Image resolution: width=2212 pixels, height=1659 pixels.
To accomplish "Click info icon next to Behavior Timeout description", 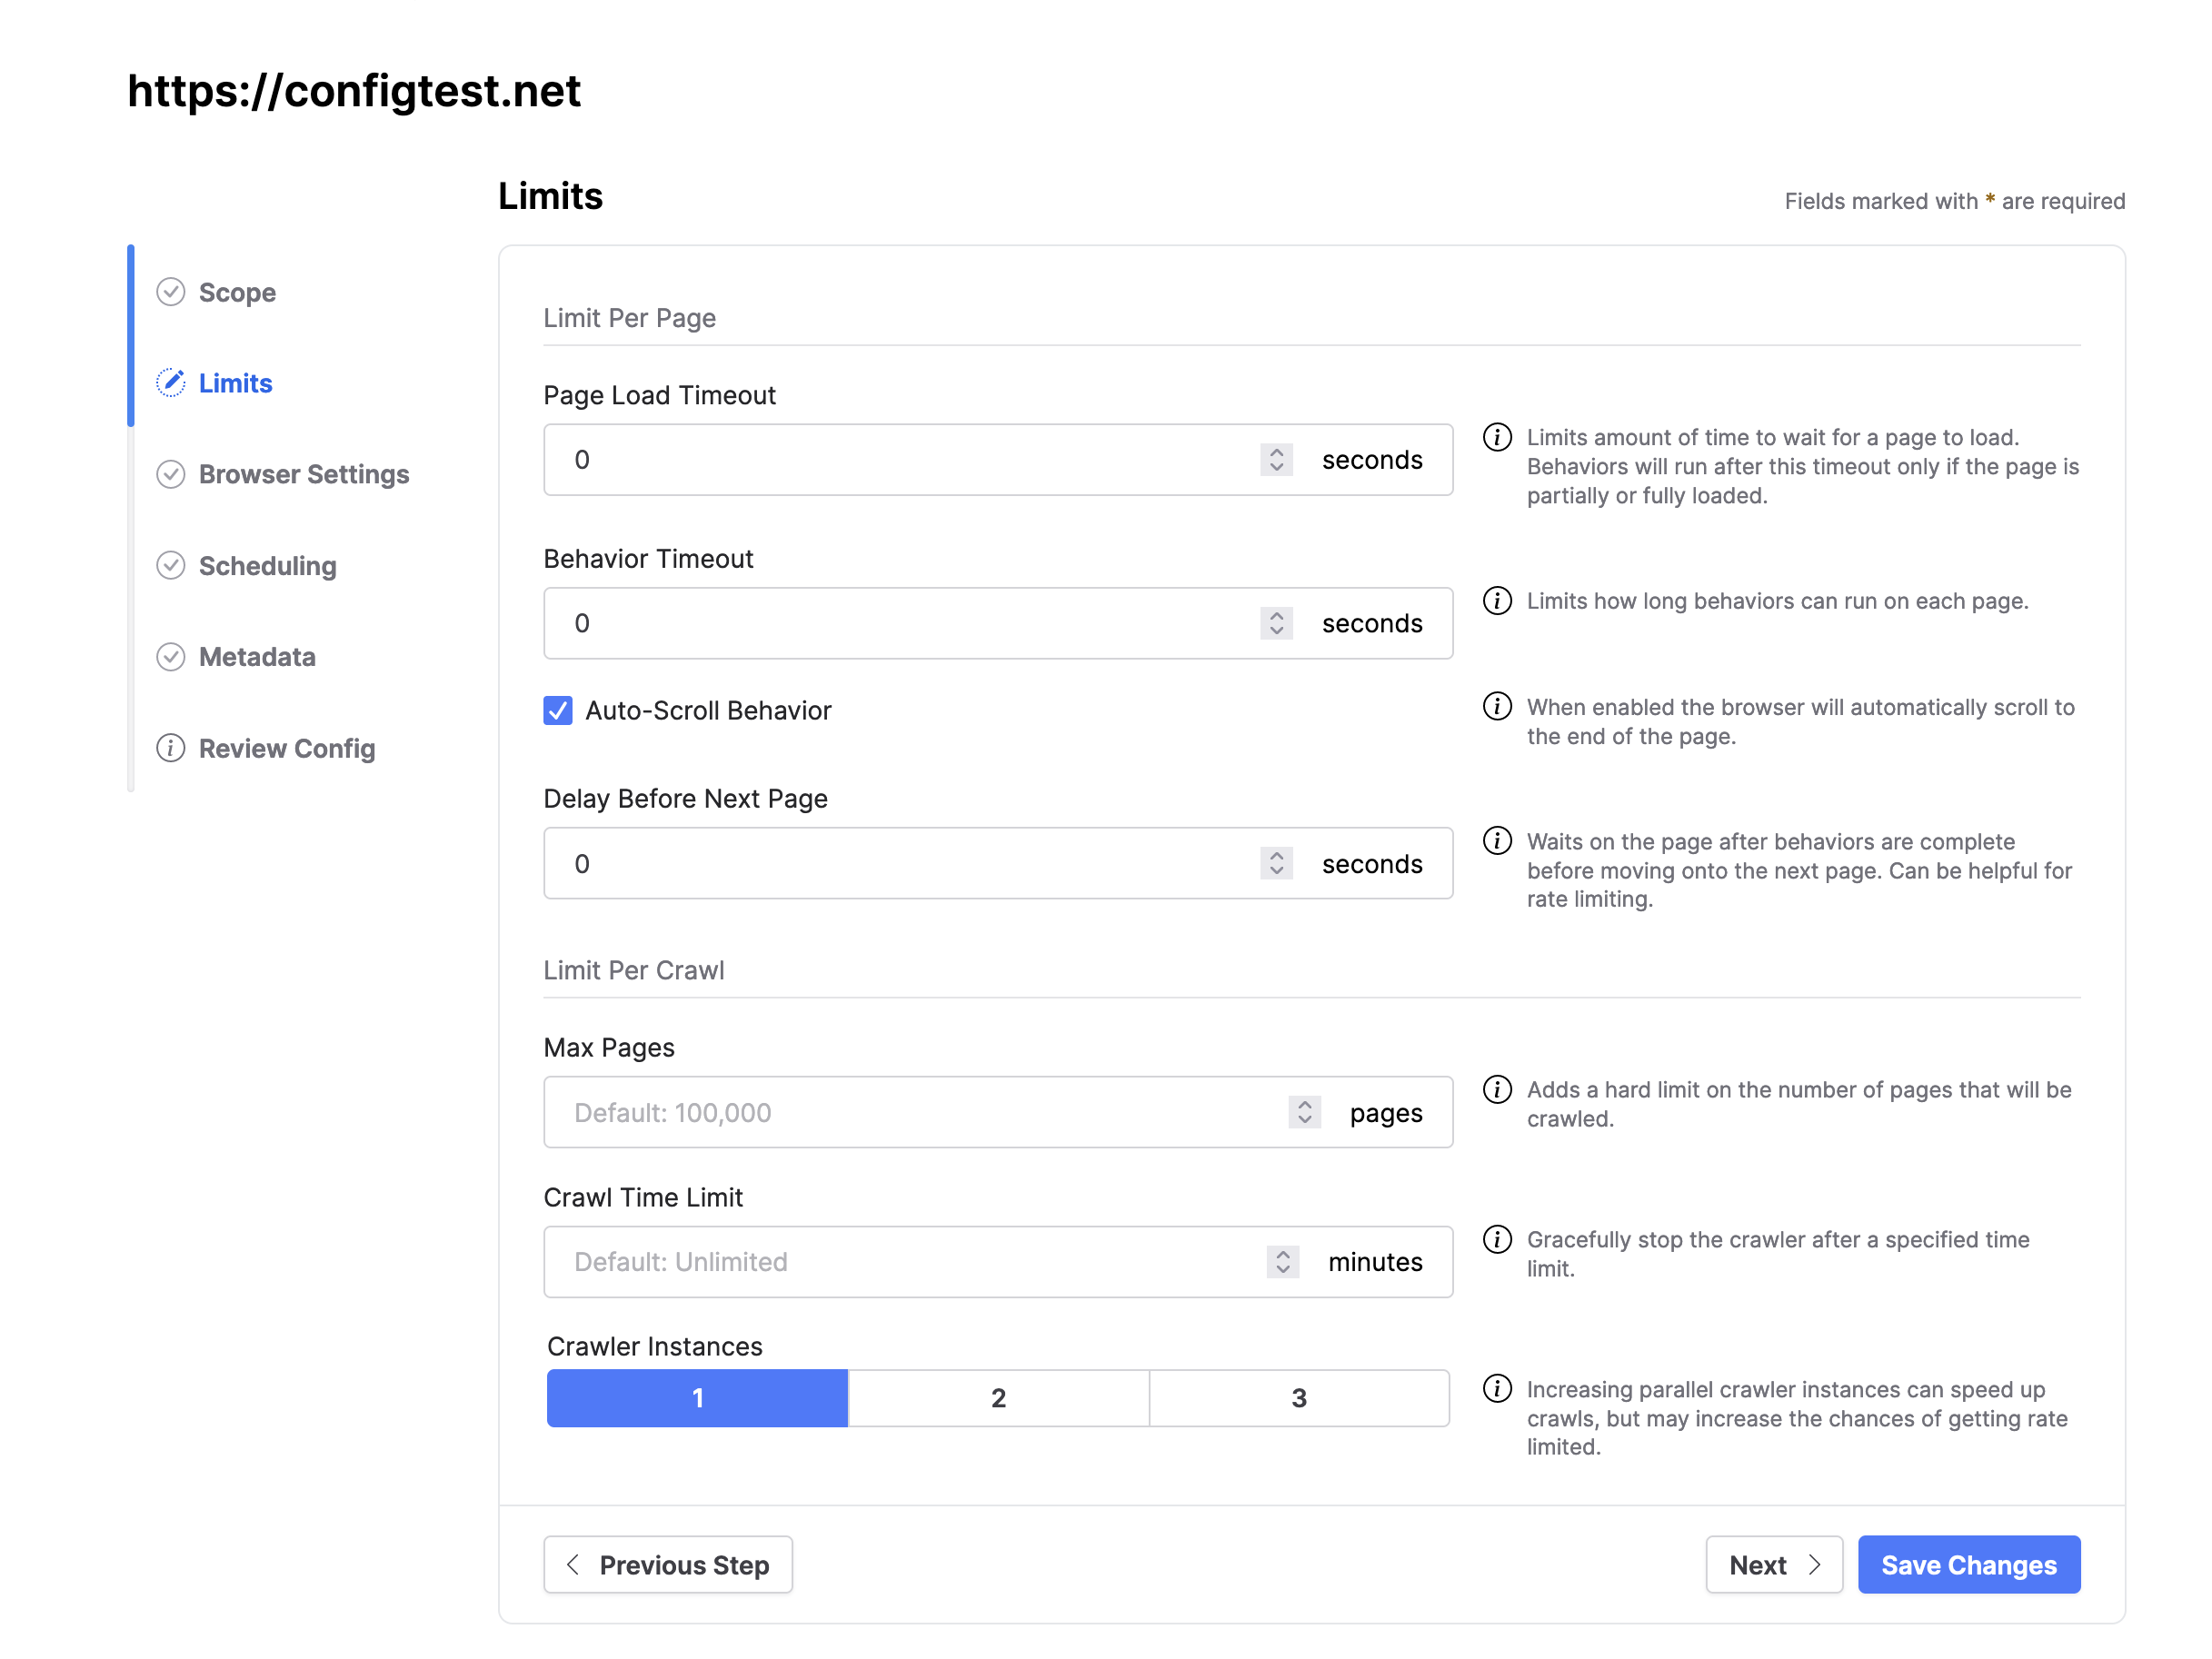I will tap(1496, 601).
